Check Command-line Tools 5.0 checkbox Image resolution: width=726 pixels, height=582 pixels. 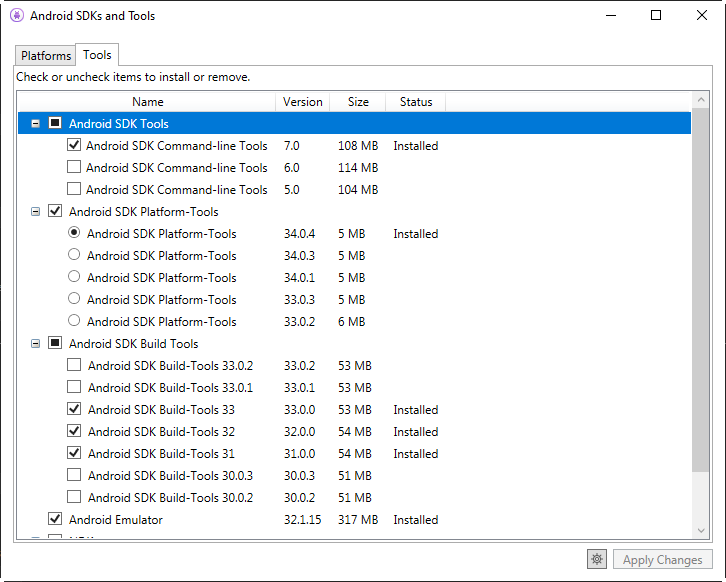click(74, 189)
